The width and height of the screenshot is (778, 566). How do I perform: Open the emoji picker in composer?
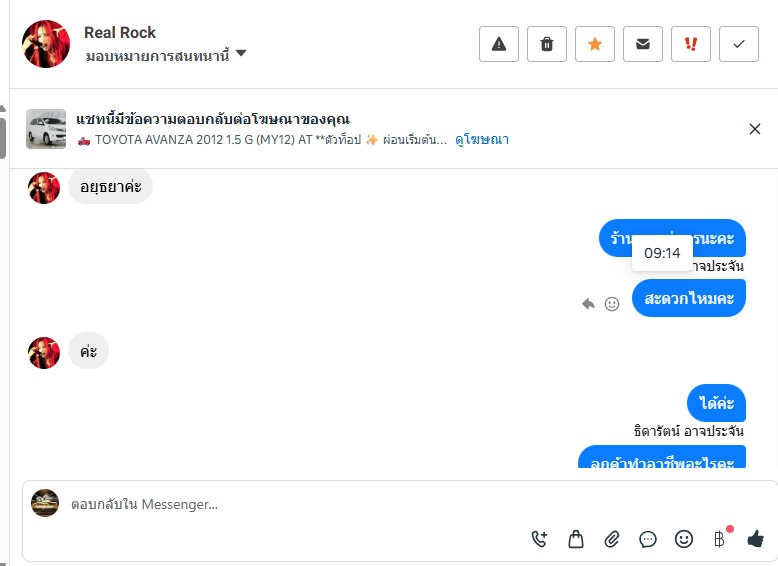coord(684,539)
